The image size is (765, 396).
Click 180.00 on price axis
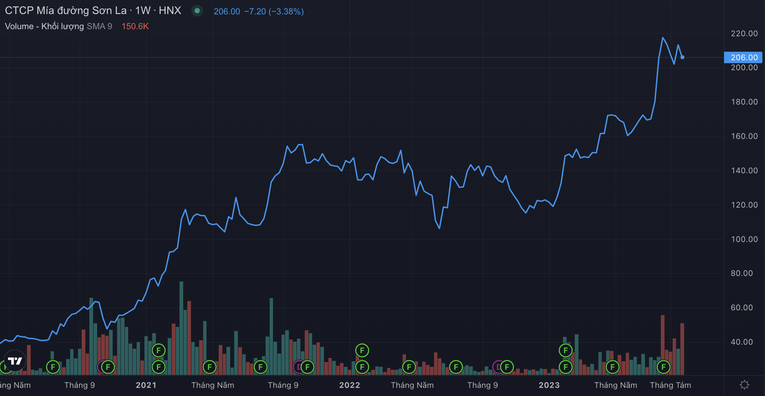745,102
